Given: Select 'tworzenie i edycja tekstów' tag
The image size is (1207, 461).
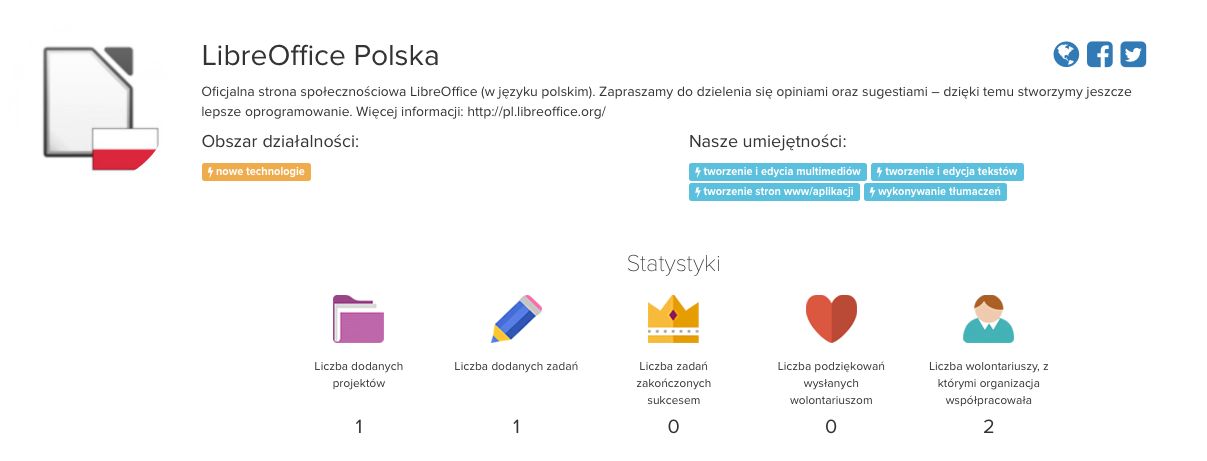Looking at the screenshot, I should [947, 172].
